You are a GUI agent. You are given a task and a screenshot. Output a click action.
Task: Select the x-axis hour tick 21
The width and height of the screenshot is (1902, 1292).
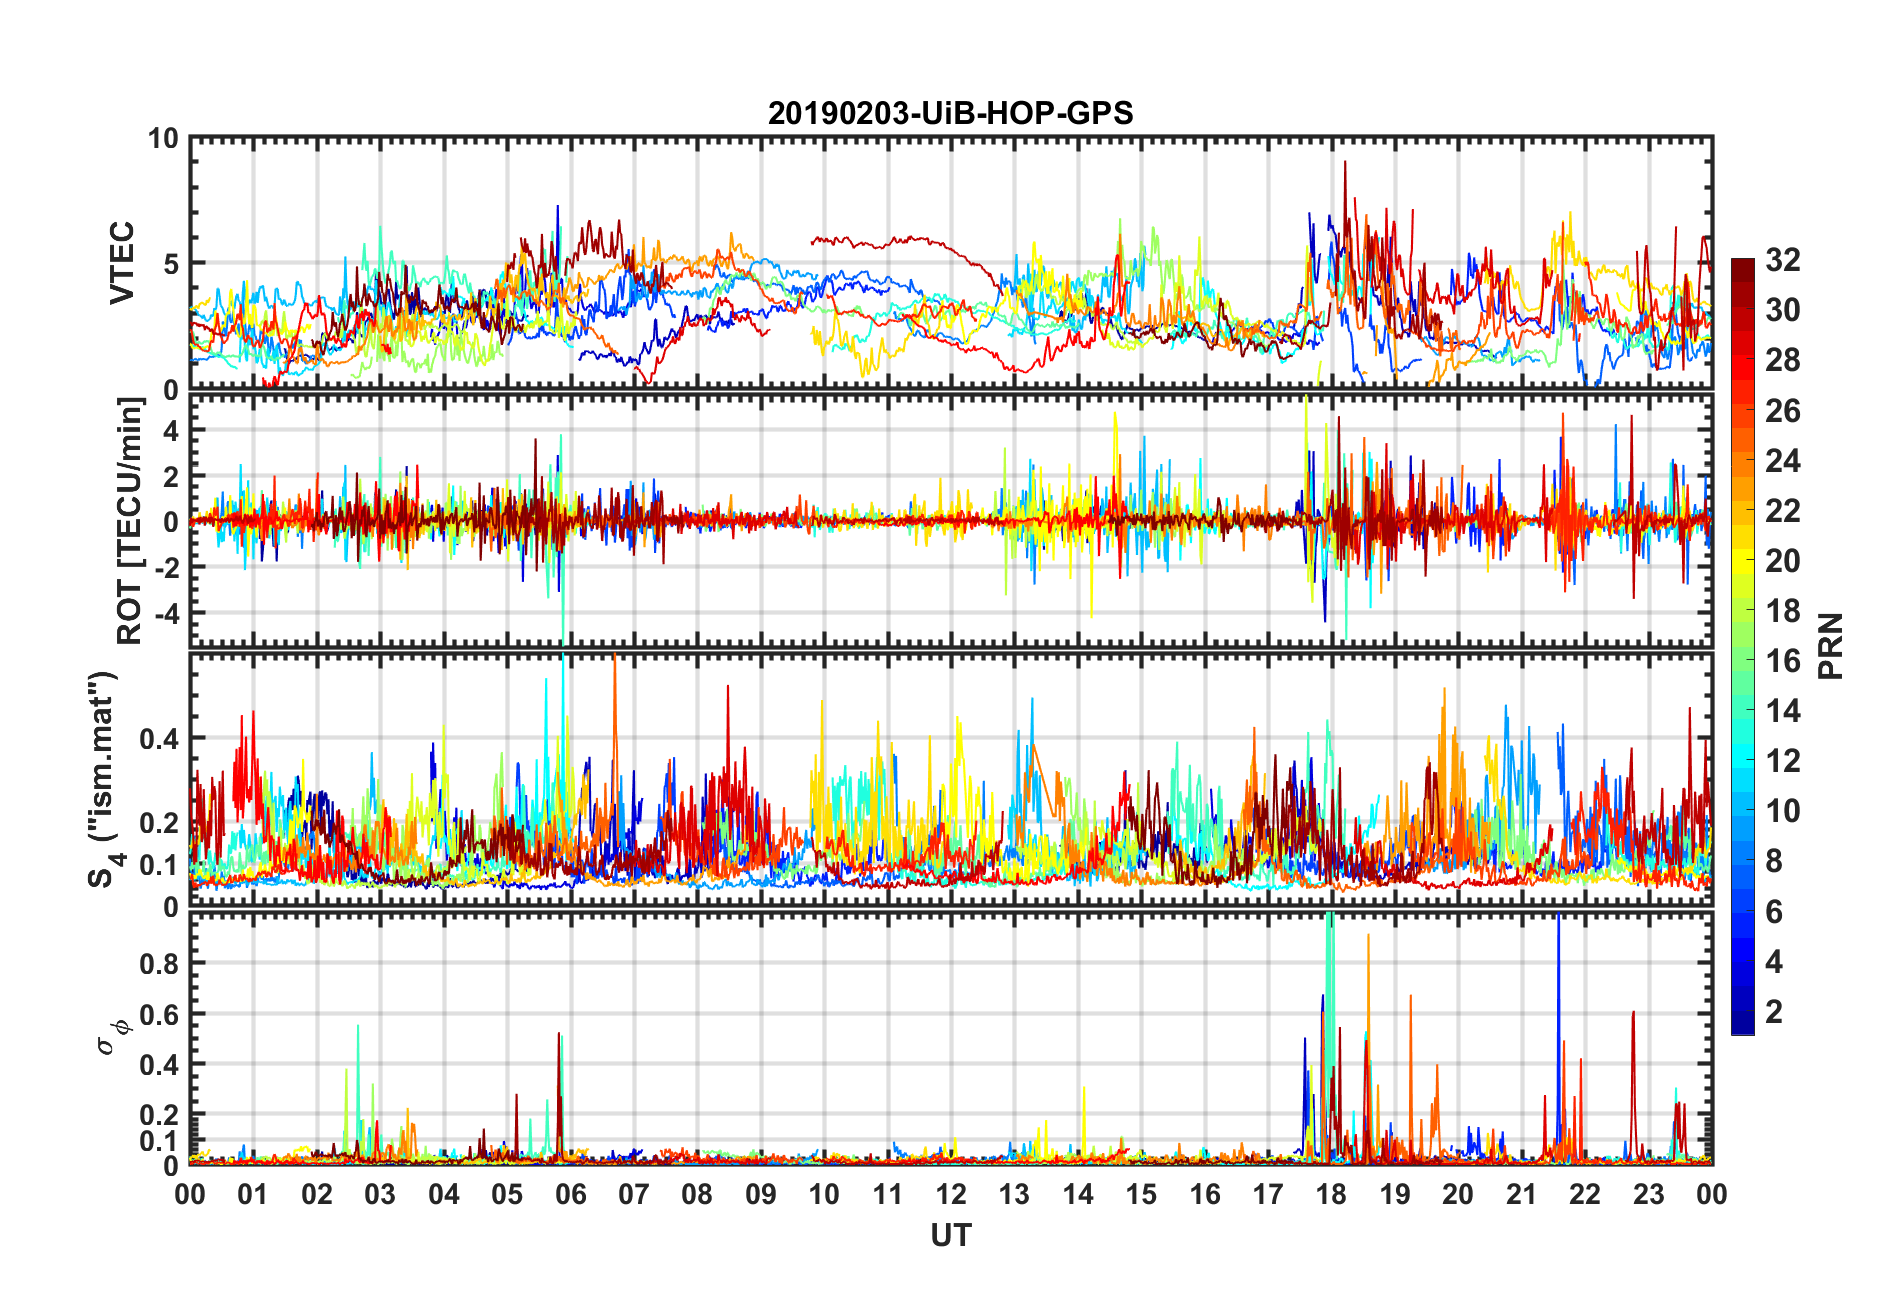coord(1521,1194)
